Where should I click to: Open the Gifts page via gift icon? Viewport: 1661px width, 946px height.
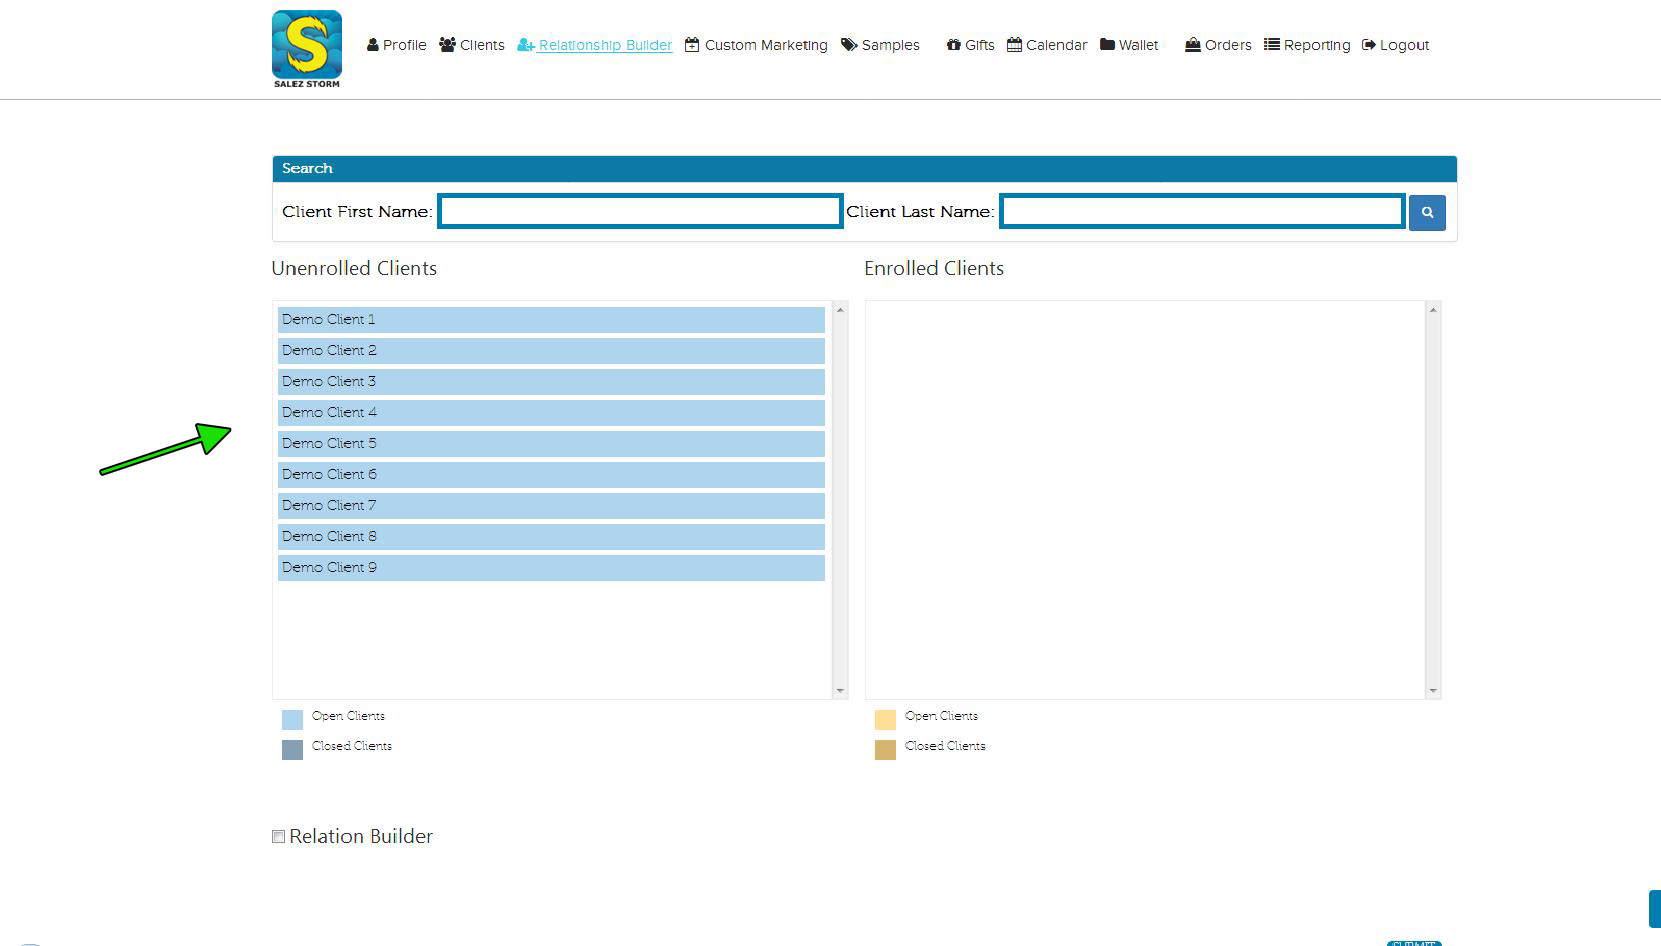tap(953, 45)
